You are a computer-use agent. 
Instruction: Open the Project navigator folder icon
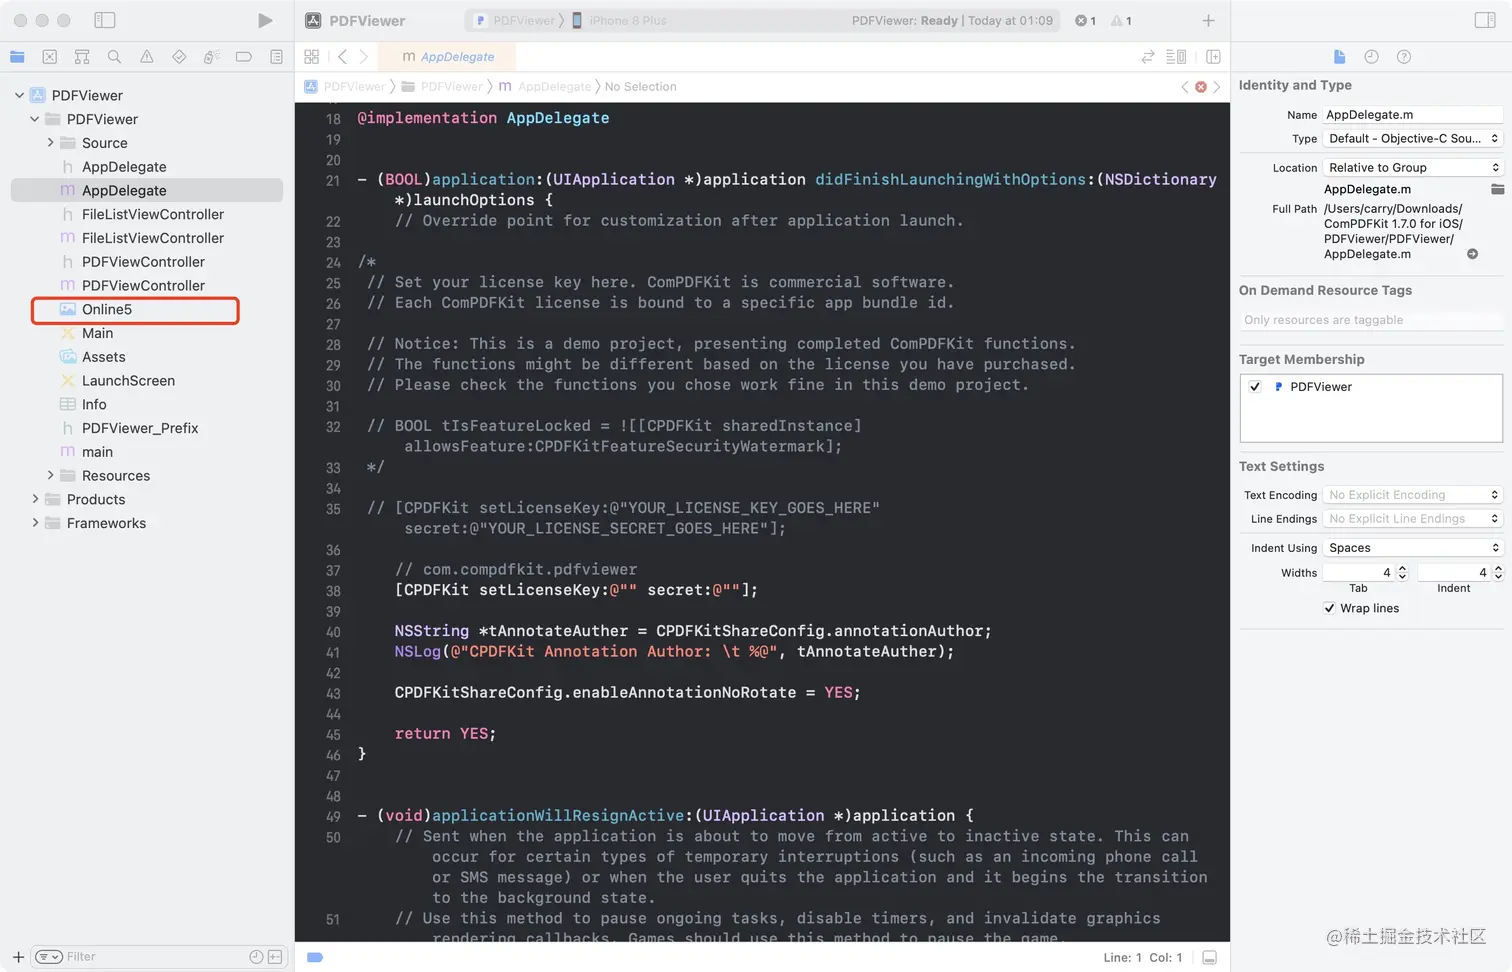pyautogui.click(x=17, y=57)
